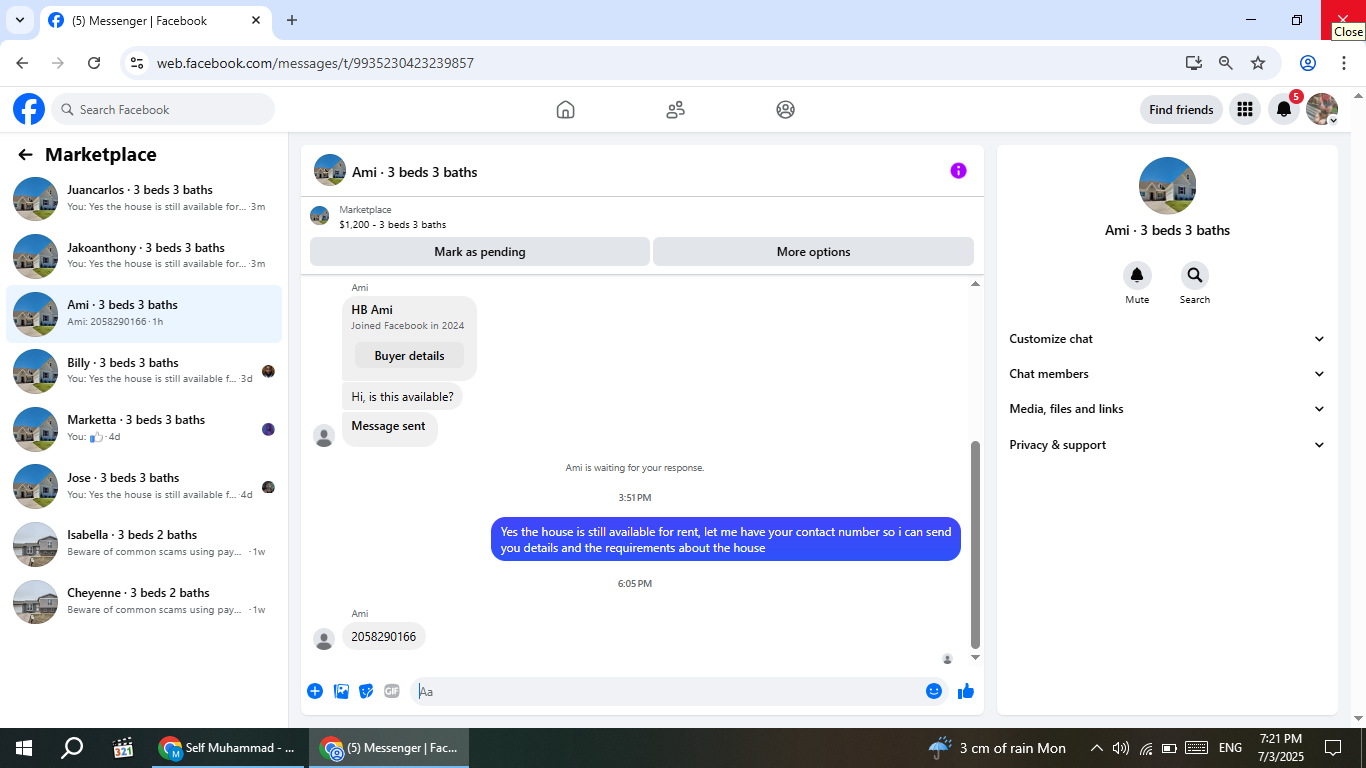Image resolution: width=1366 pixels, height=768 pixels.
Task: Open the install app icon in address bar
Action: point(1194,63)
